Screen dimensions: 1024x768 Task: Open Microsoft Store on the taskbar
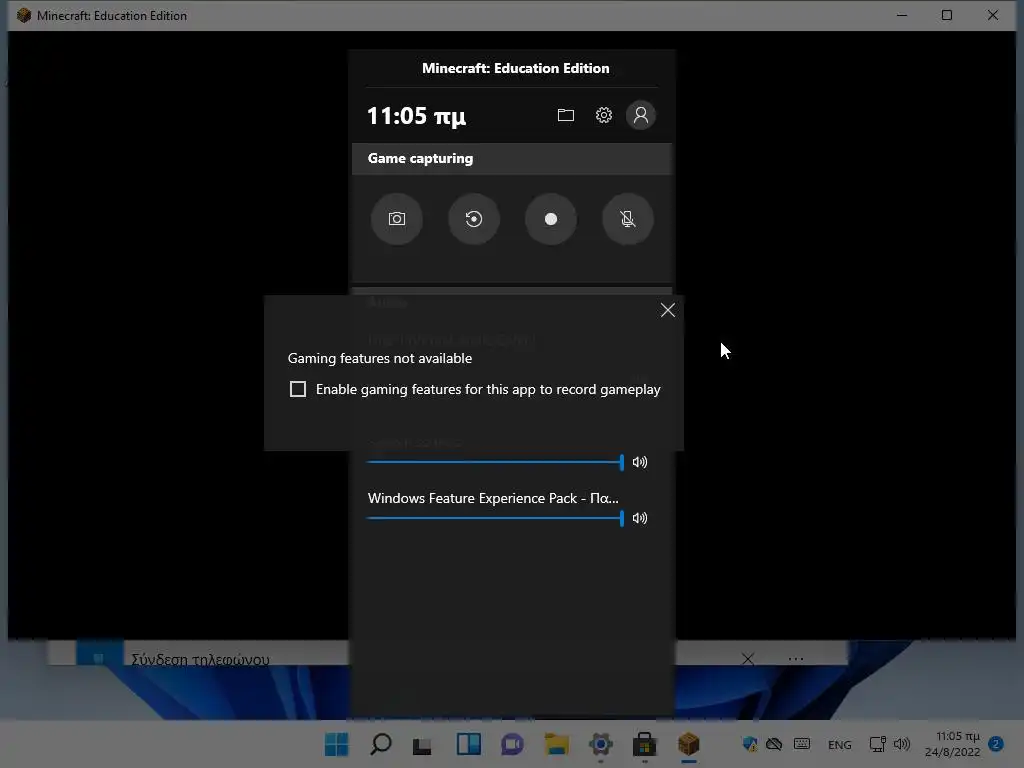[x=645, y=744]
